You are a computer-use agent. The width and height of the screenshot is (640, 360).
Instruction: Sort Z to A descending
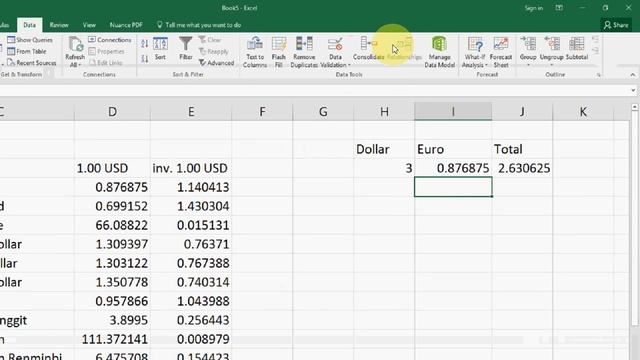144,59
